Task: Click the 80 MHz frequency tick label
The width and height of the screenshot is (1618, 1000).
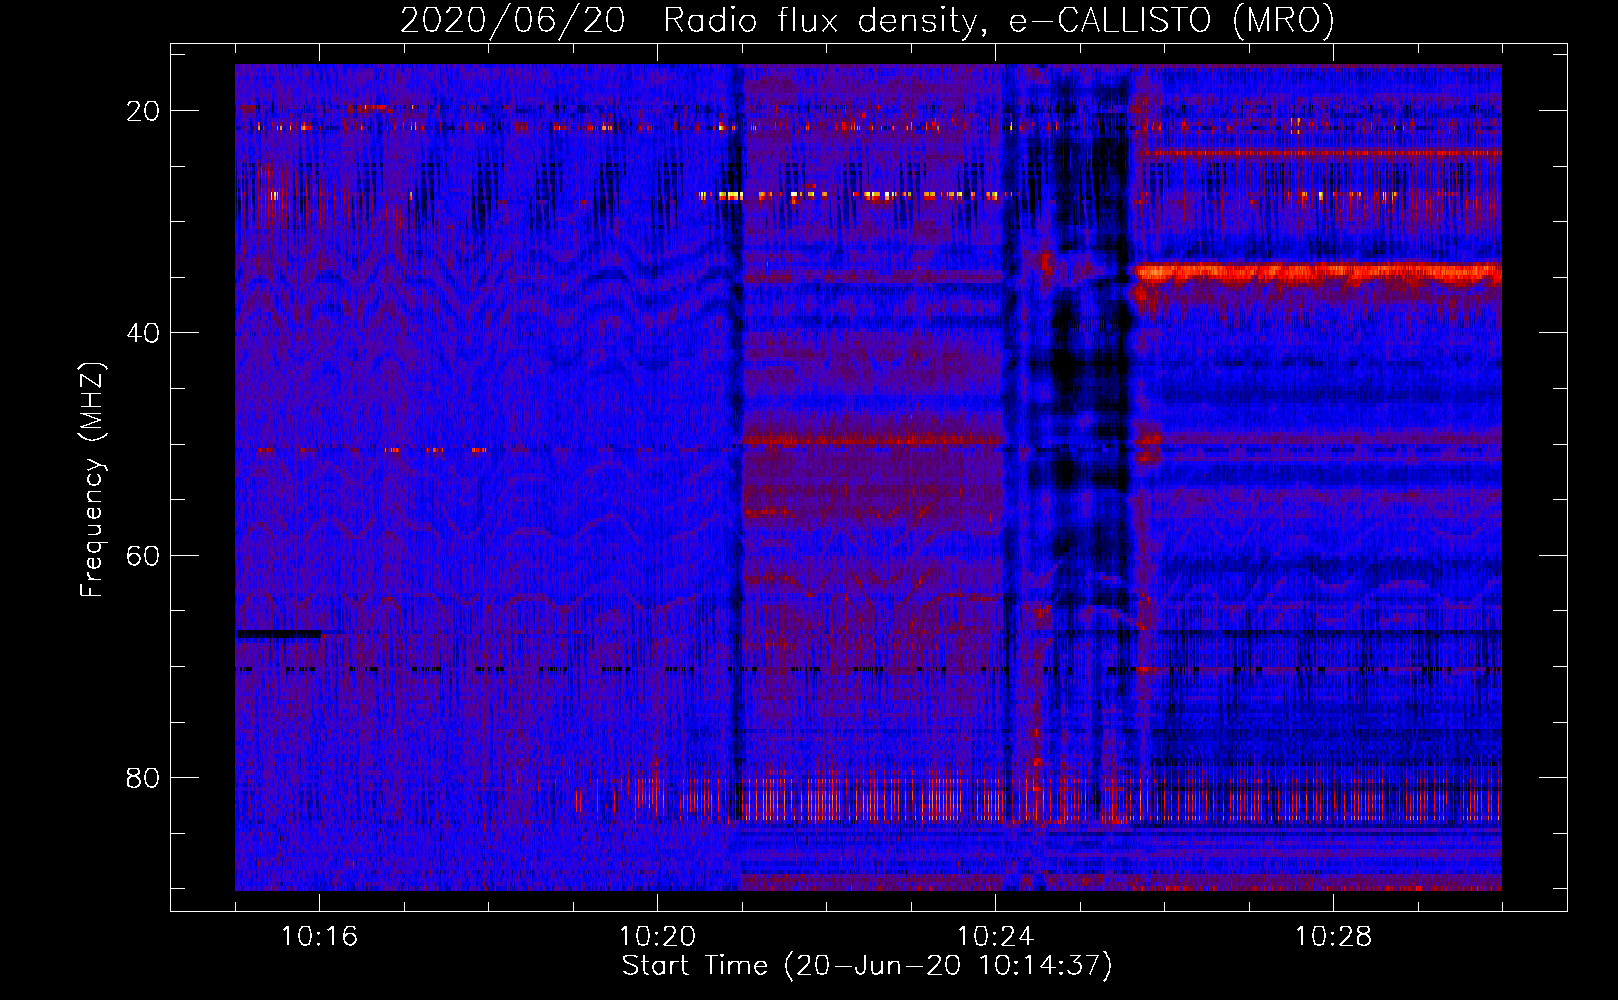Action: 143,777
